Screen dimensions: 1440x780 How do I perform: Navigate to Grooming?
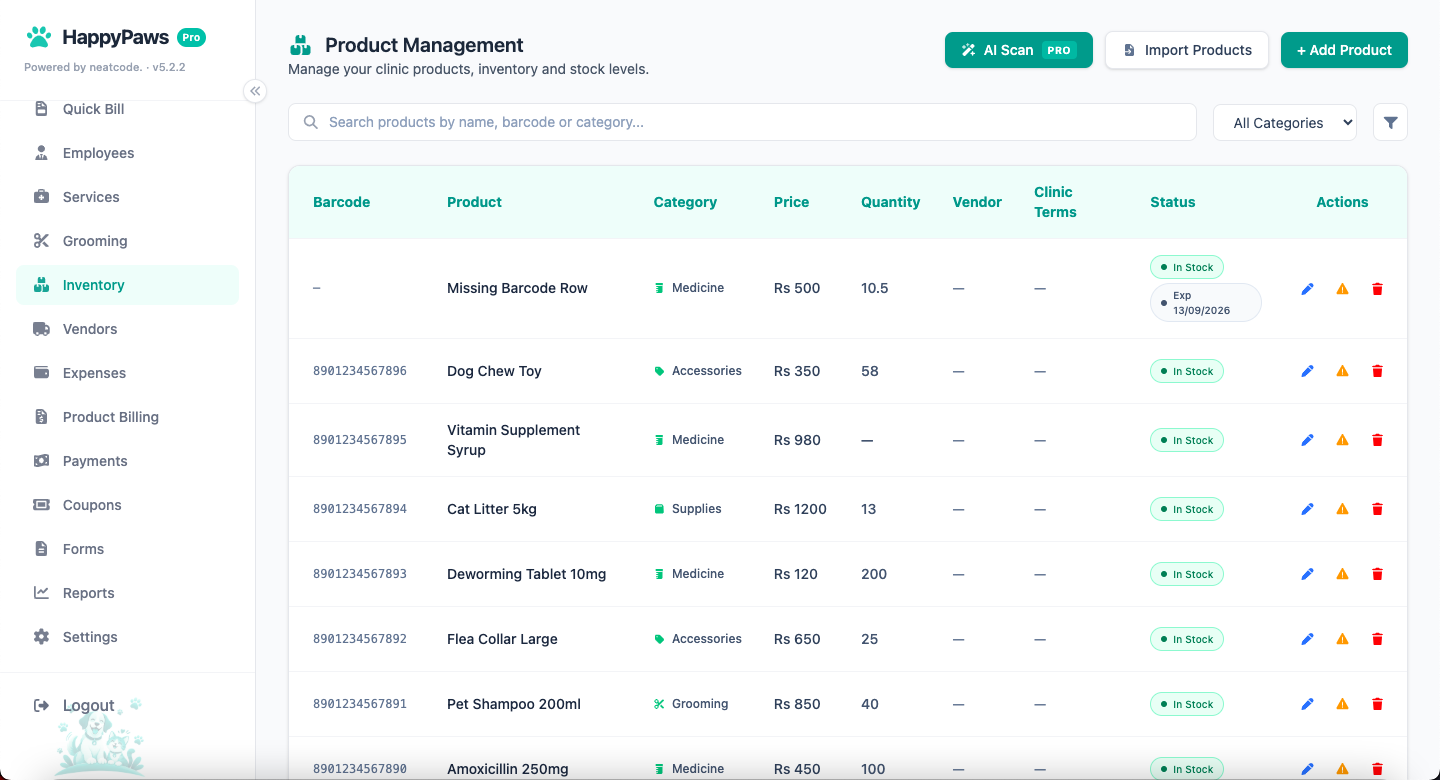pos(128,241)
